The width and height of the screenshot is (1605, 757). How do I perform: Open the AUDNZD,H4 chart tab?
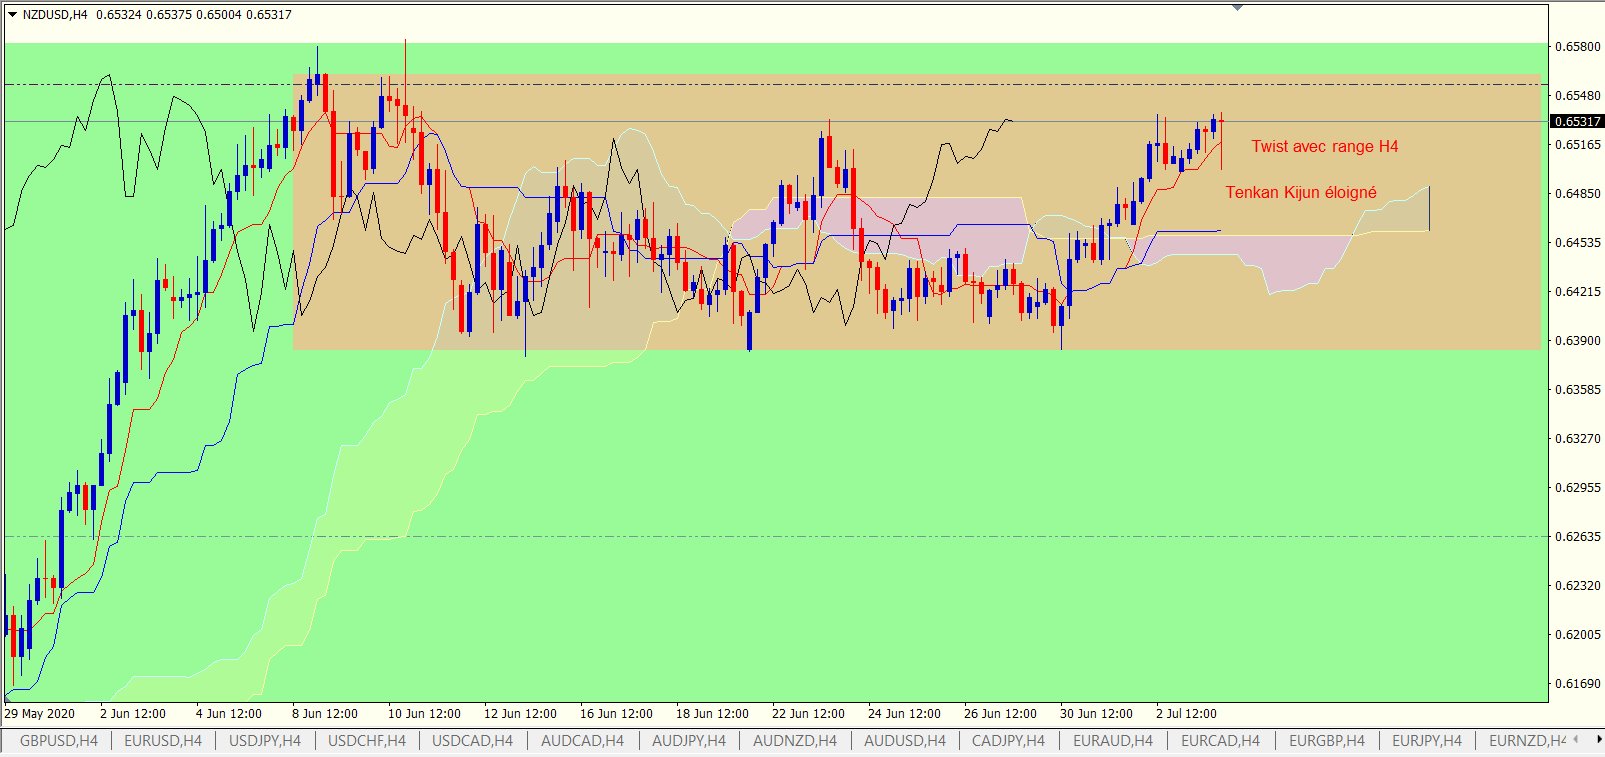point(795,741)
